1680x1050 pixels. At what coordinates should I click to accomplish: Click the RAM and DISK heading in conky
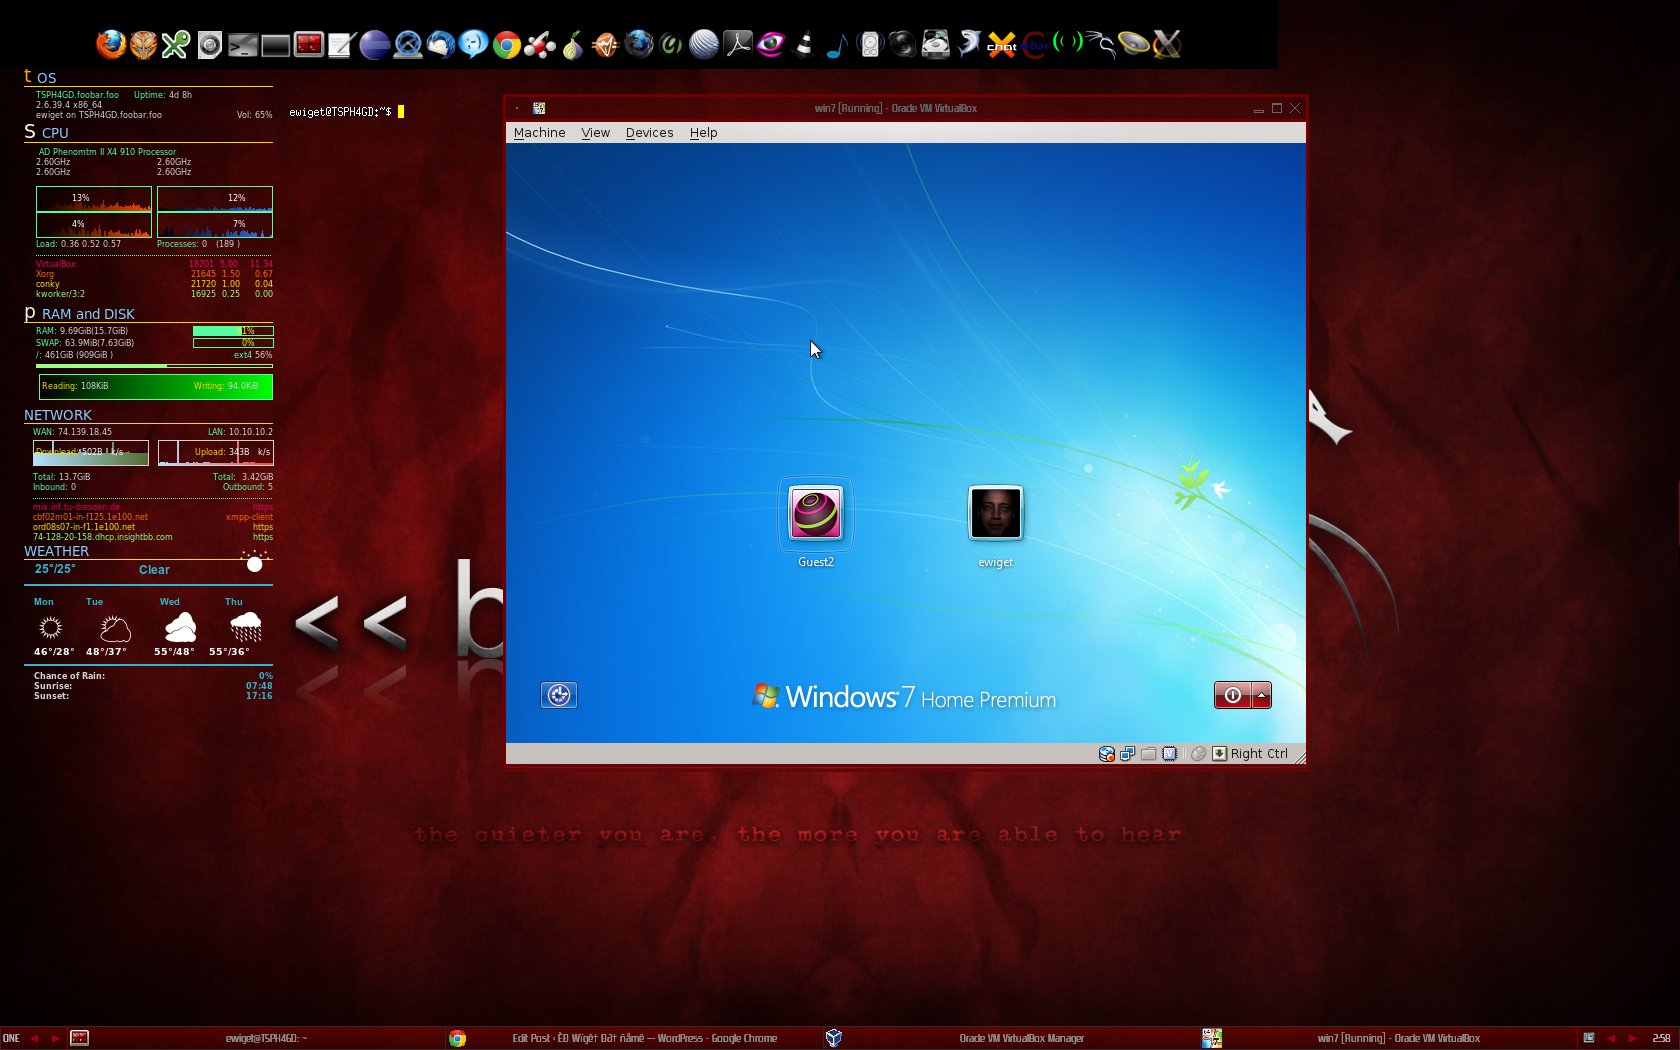point(88,314)
